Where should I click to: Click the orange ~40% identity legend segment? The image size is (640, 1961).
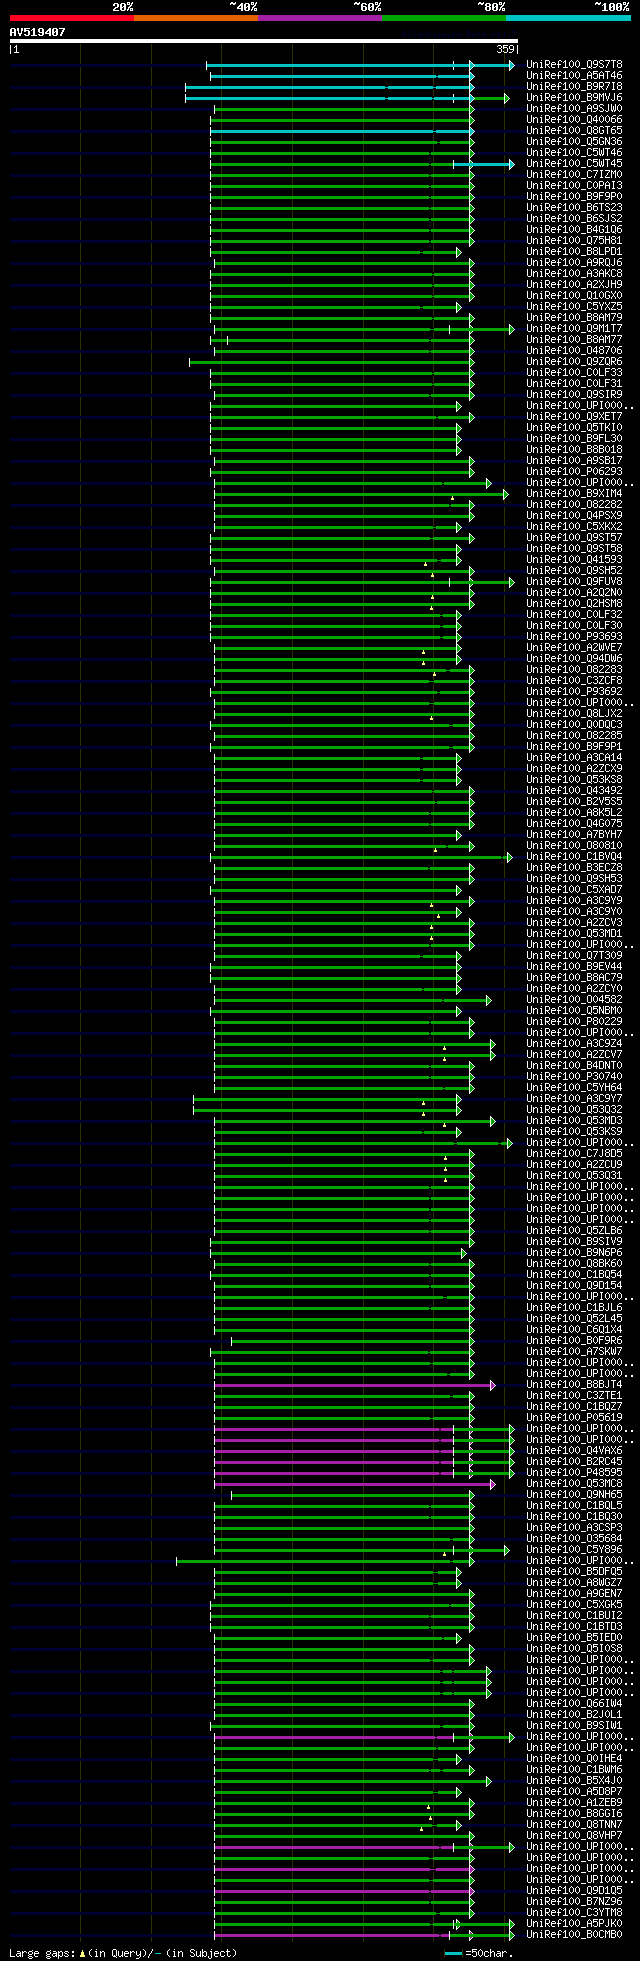pos(195,18)
